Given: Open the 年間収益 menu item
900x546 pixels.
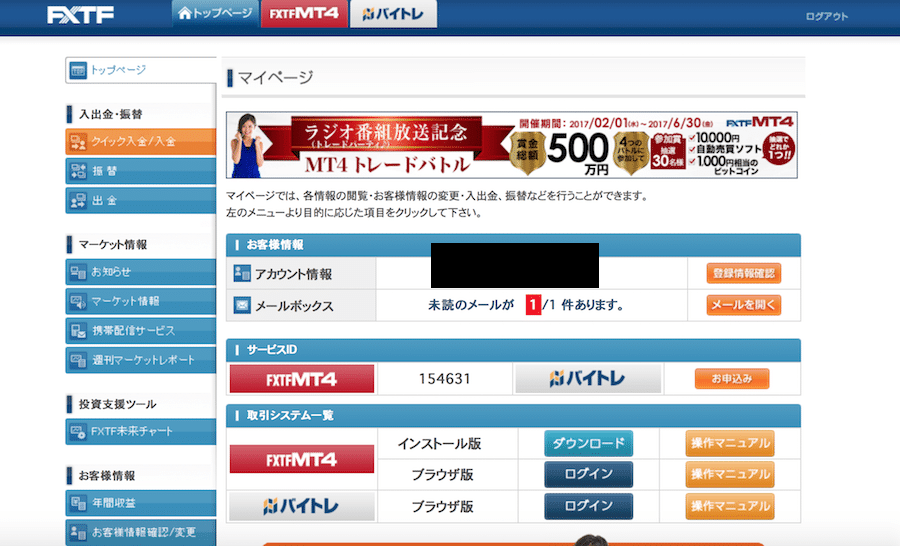Looking at the screenshot, I should [141, 503].
